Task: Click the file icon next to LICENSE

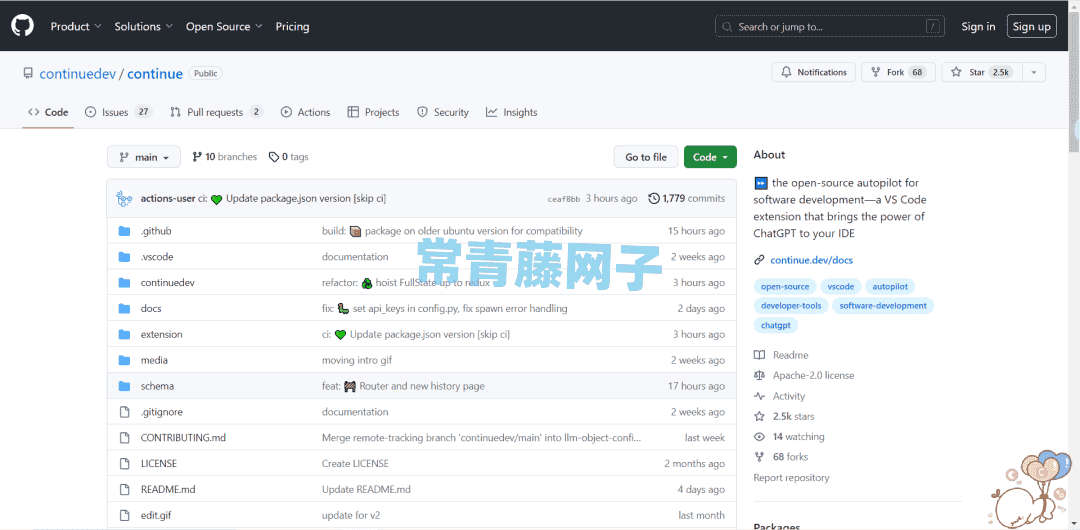Action: click(124, 464)
